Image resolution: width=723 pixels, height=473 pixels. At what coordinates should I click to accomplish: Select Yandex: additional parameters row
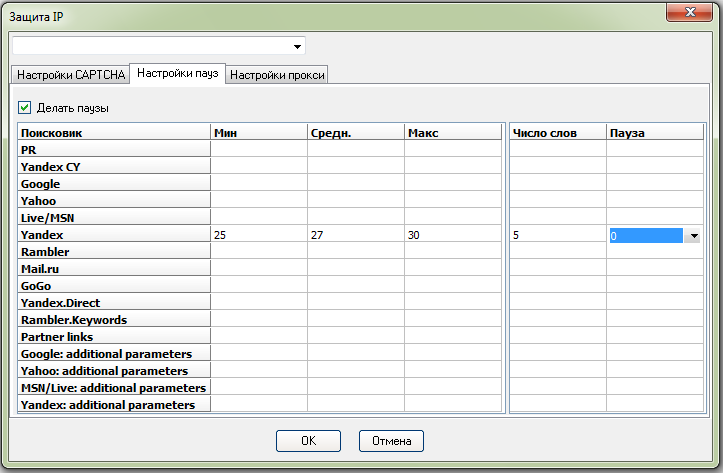114,405
